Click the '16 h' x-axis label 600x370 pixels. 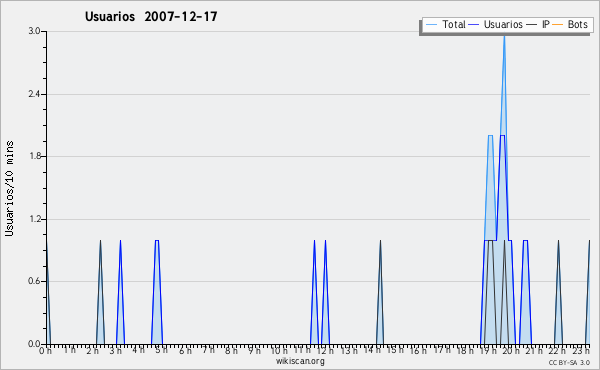point(418,350)
